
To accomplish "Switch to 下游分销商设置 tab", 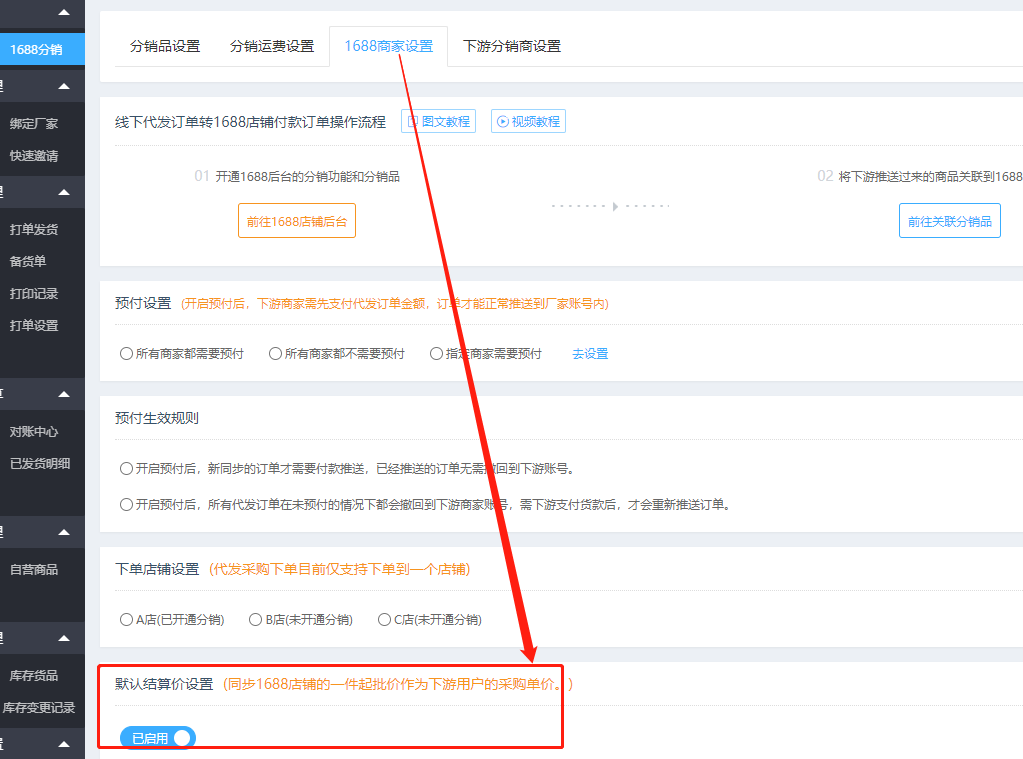I will click(512, 46).
